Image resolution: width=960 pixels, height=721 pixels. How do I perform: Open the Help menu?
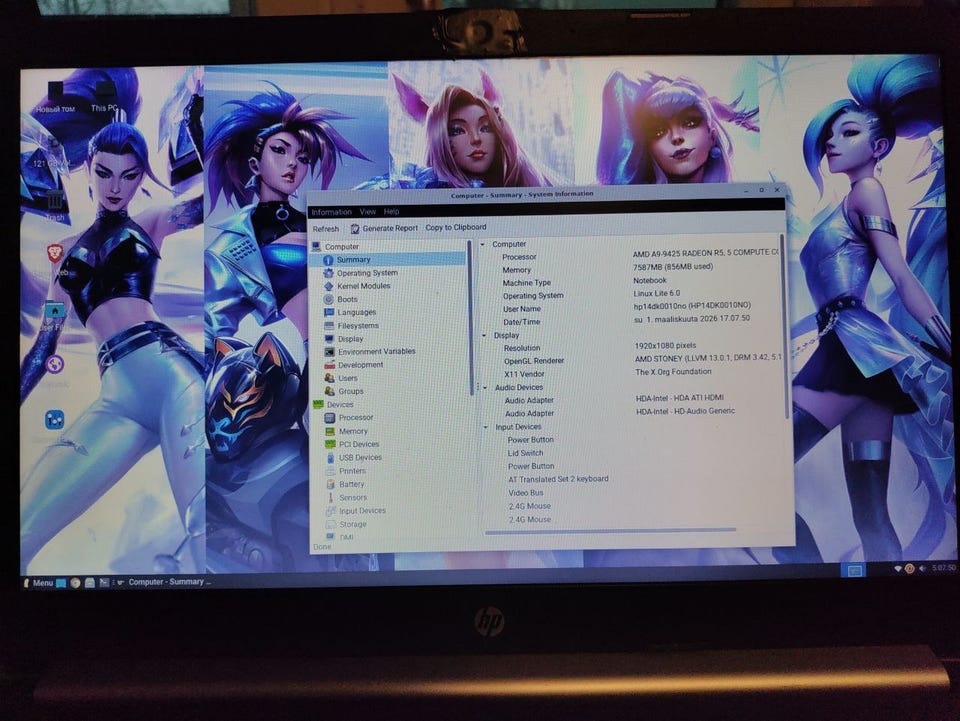tap(391, 212)
